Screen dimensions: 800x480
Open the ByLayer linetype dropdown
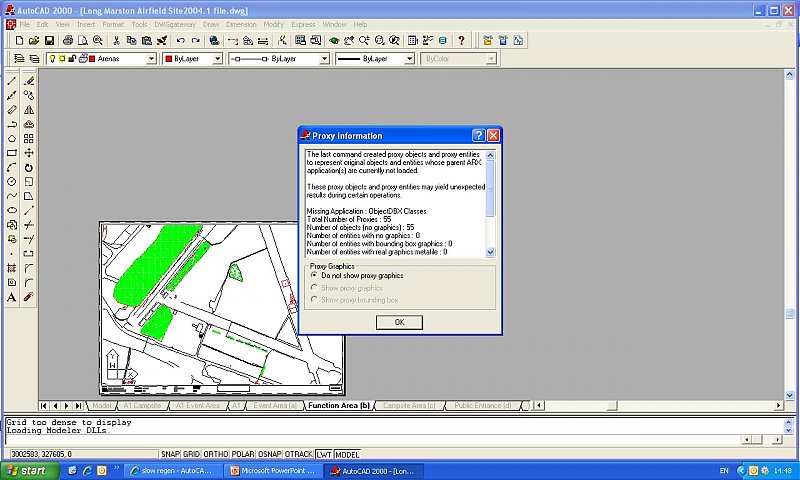(x=324, y=59)
